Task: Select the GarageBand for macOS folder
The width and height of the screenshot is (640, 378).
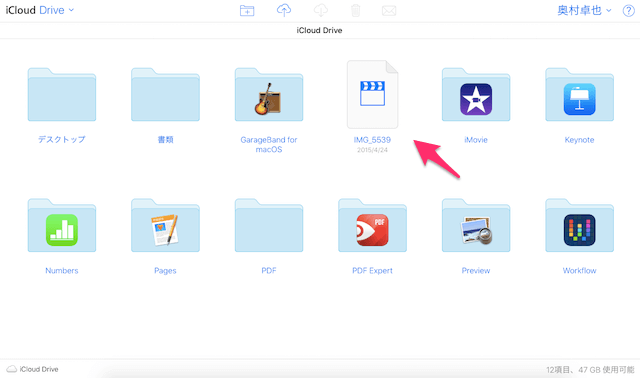Action: pyautogui.click(x=269, y=94)
